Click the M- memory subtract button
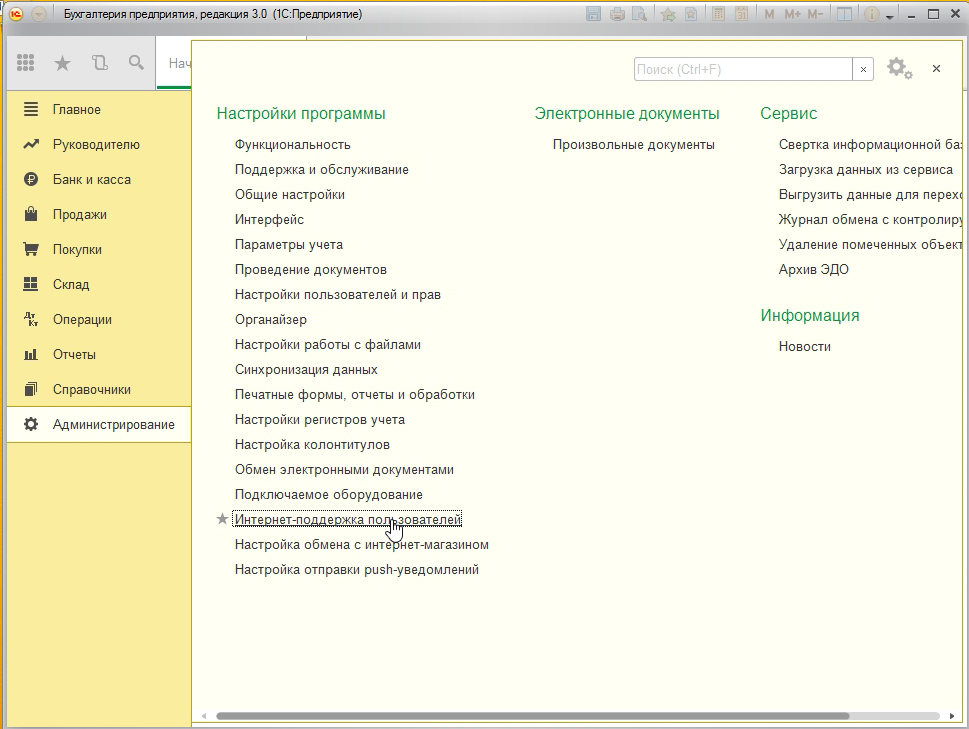This screenshot has height=729, width=969. pyautogui.click(x=816, y=14)
